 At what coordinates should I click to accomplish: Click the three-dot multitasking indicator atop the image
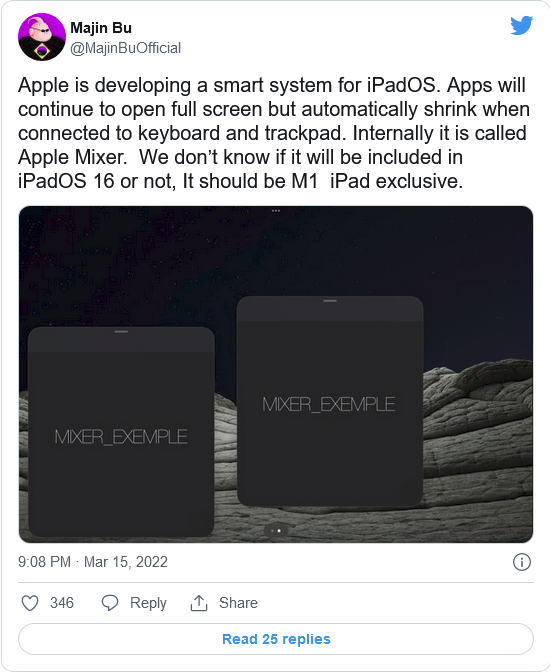point(276,211)
